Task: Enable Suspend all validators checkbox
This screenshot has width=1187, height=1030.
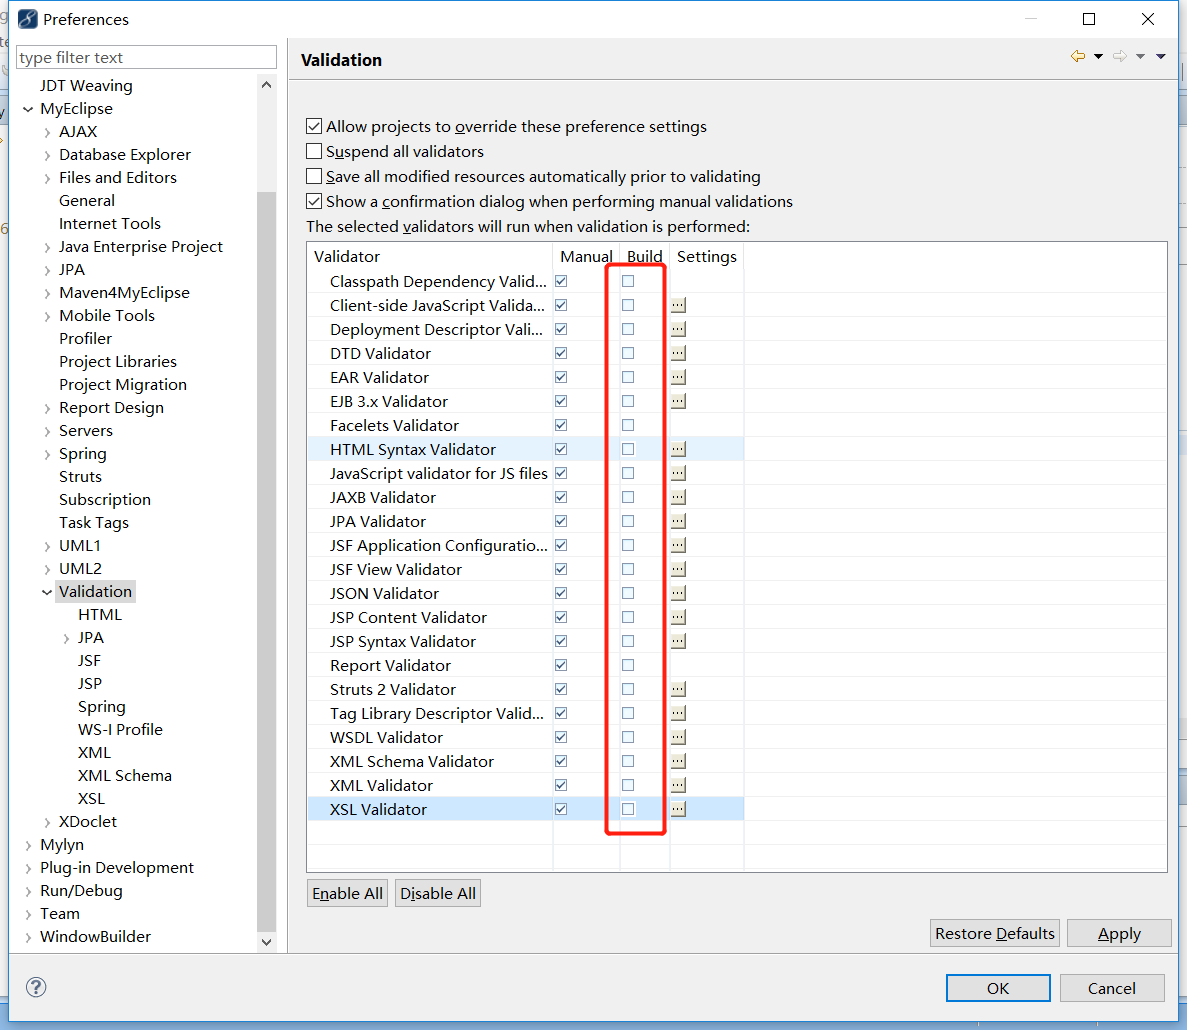Action: (314, 151)
